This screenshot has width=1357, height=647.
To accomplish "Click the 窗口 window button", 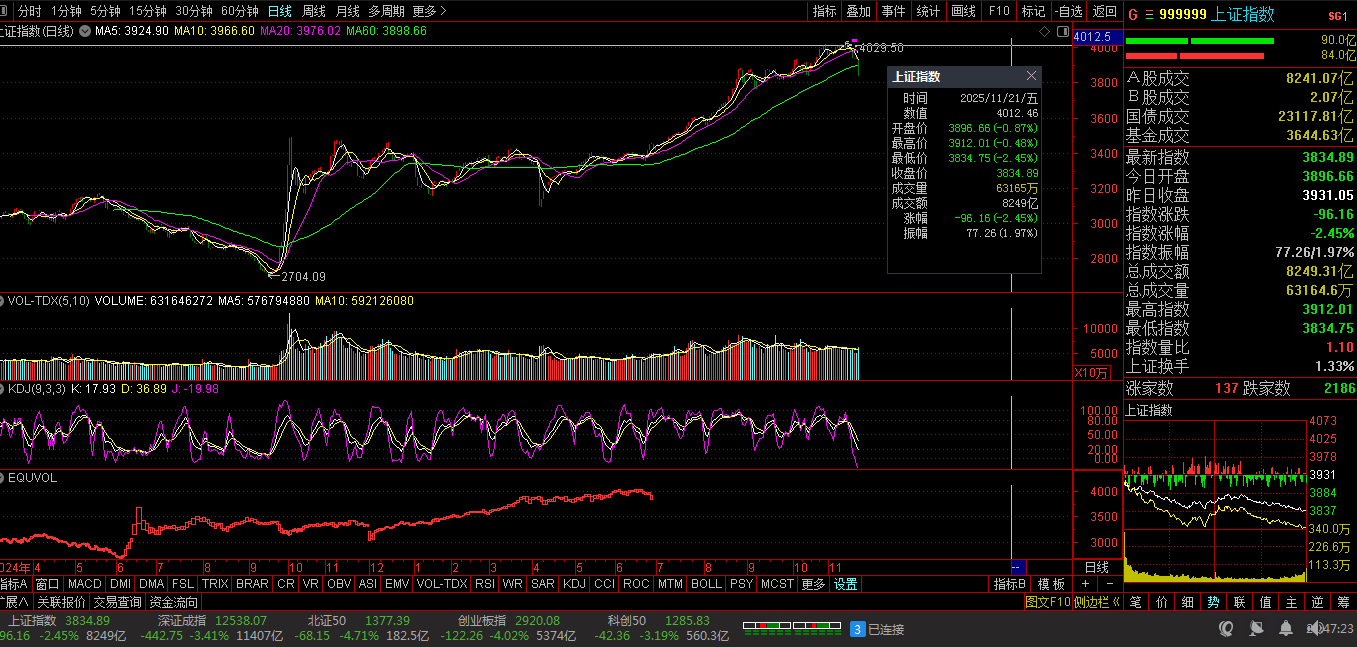I will coord(47,584).
